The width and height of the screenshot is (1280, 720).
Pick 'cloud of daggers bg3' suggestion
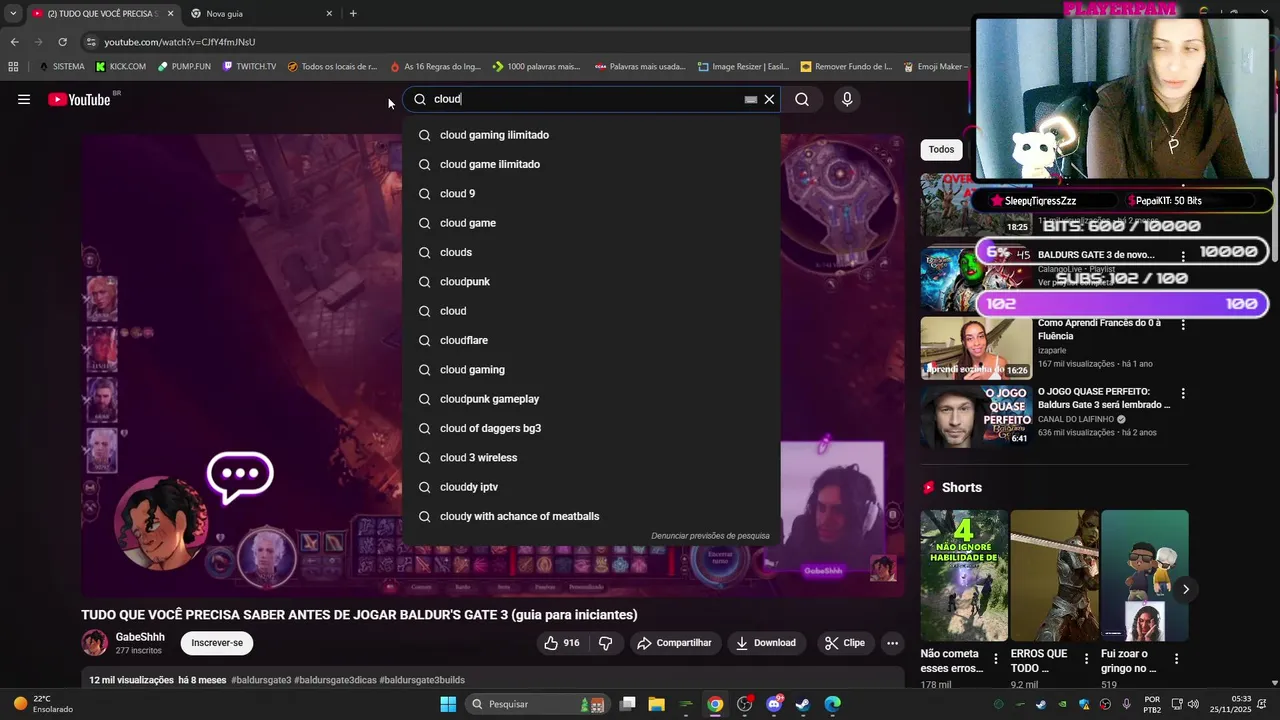click(591, 428)
